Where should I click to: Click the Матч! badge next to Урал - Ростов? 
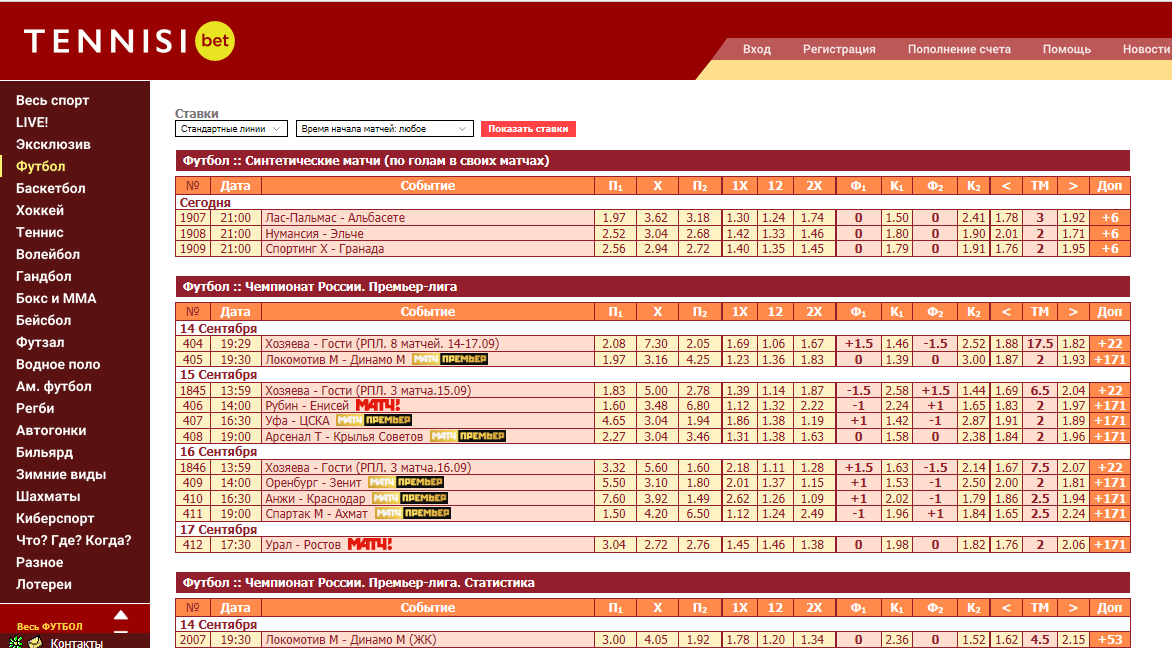coord(370,545)
